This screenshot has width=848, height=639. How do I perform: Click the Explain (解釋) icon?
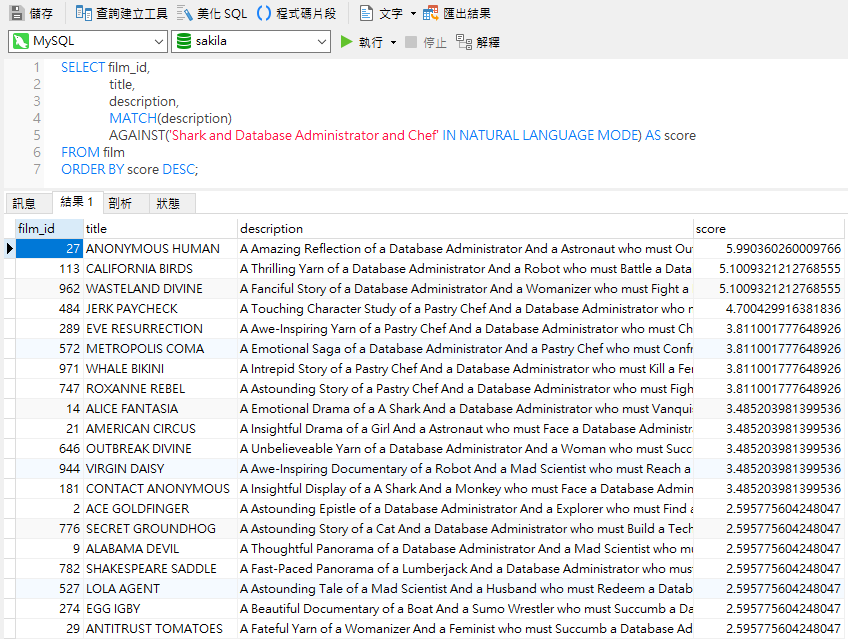[x=464, y=42]
